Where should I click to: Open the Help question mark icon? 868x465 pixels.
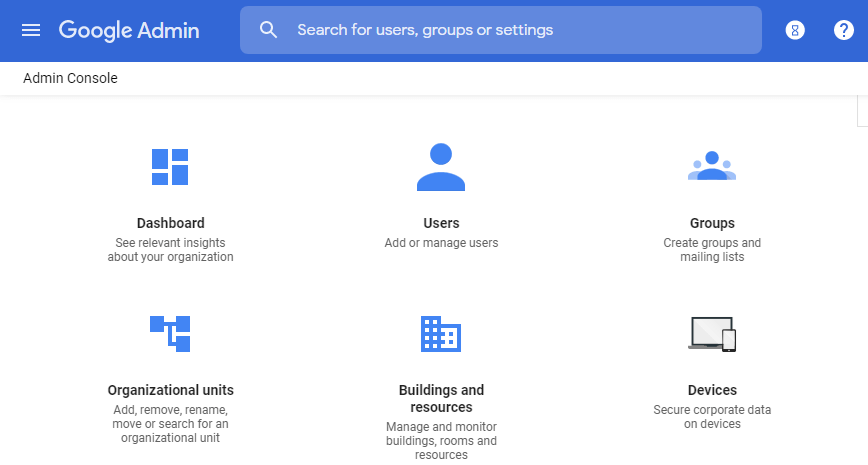tap(844, 30)
